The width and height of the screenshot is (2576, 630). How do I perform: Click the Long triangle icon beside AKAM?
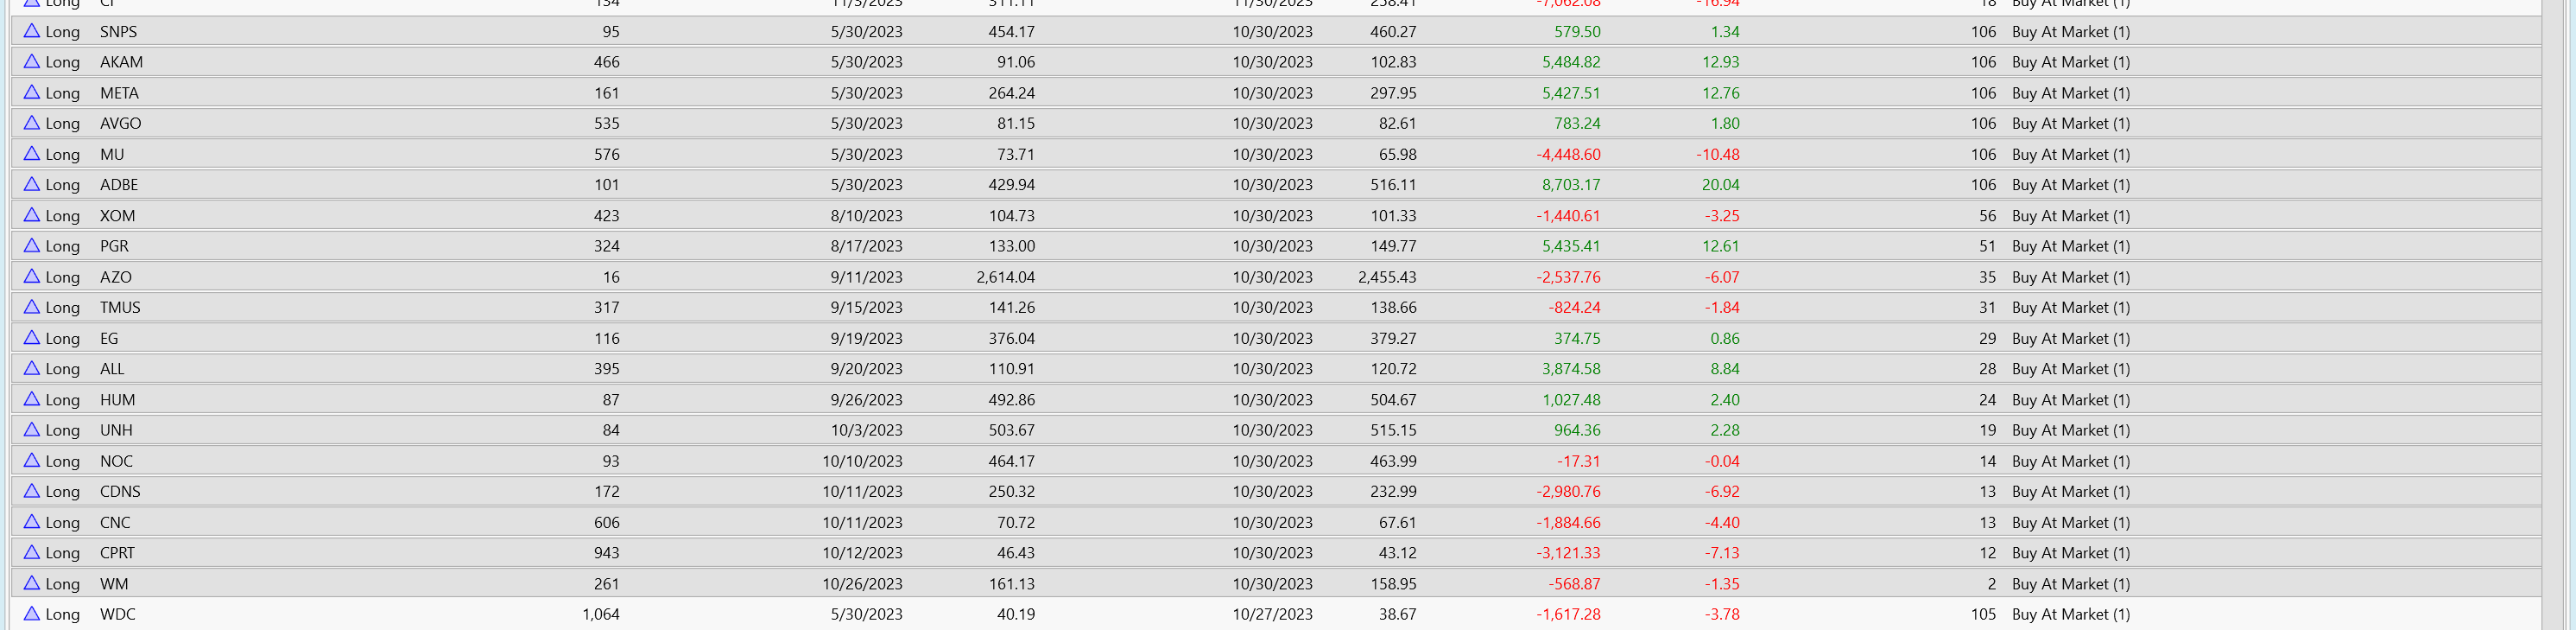[32, 61]
